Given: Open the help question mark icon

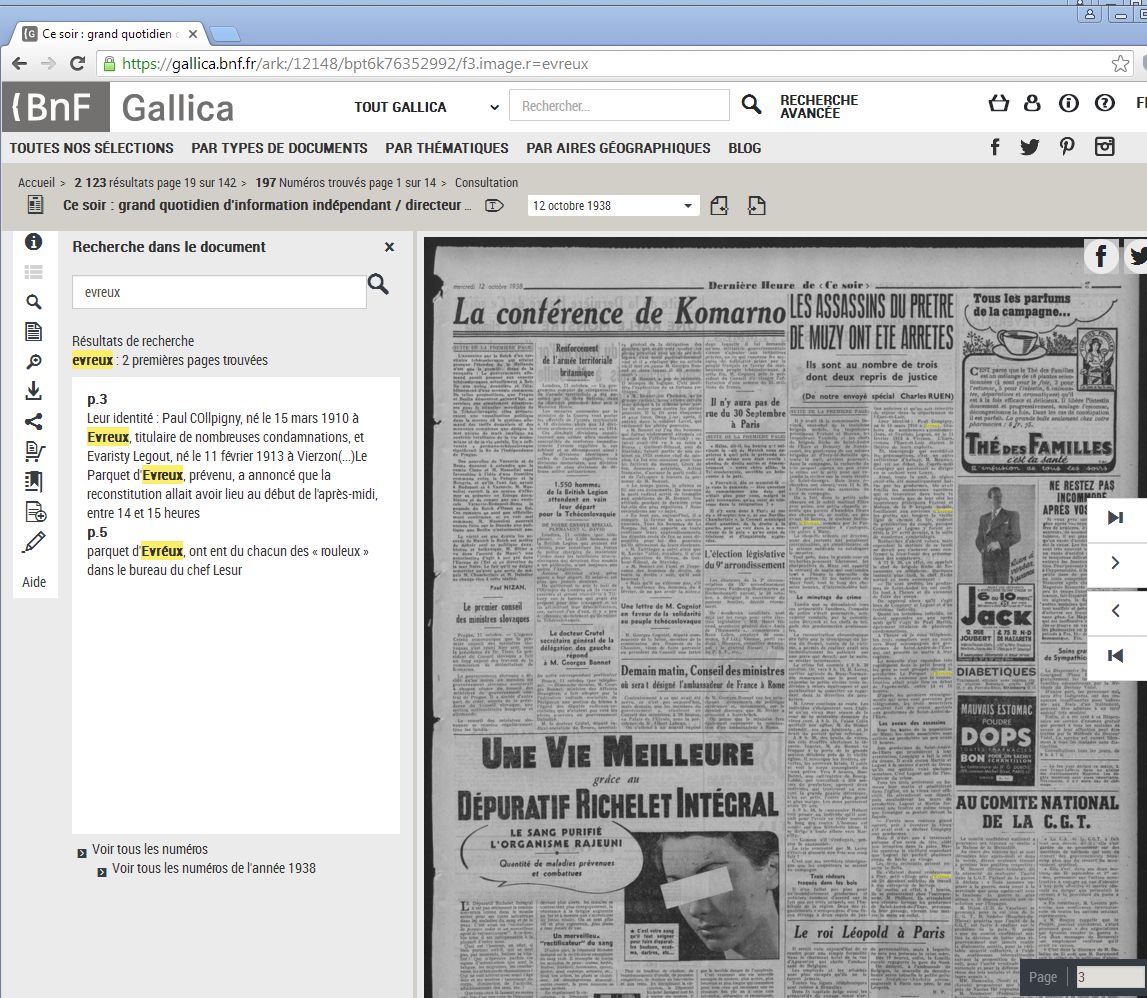Looking at the screenshot, I should (1105, 103).
